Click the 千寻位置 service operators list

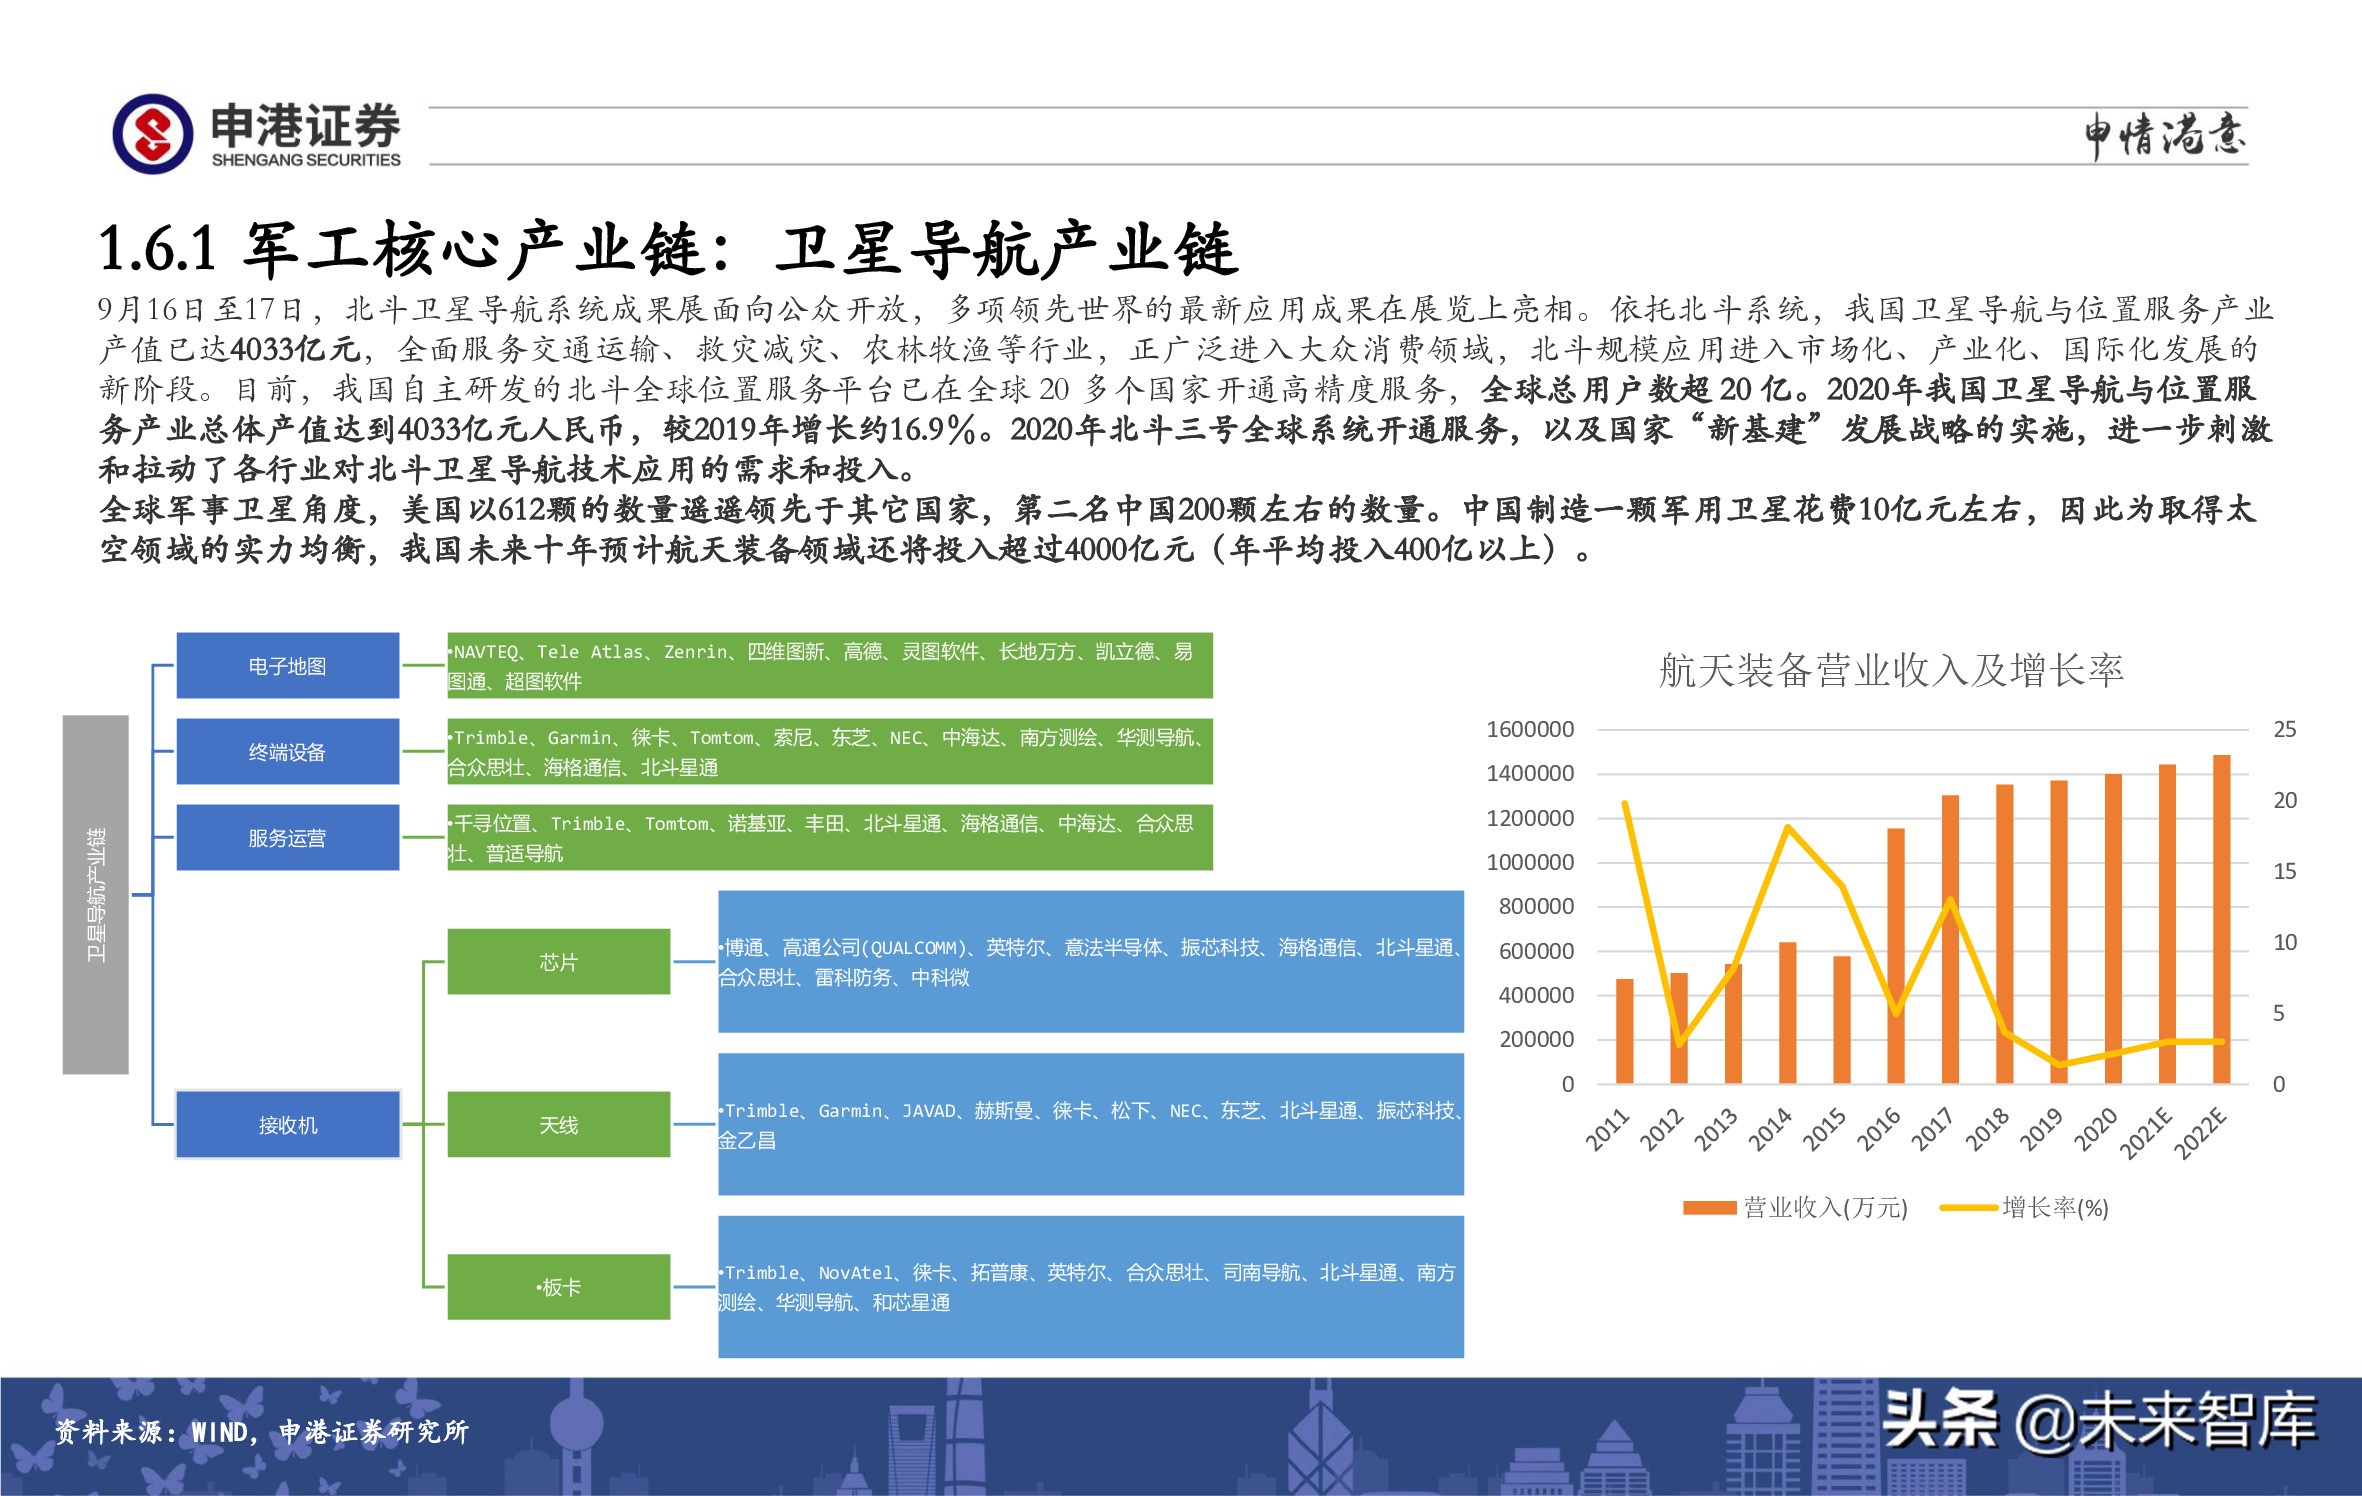[830, 838]
